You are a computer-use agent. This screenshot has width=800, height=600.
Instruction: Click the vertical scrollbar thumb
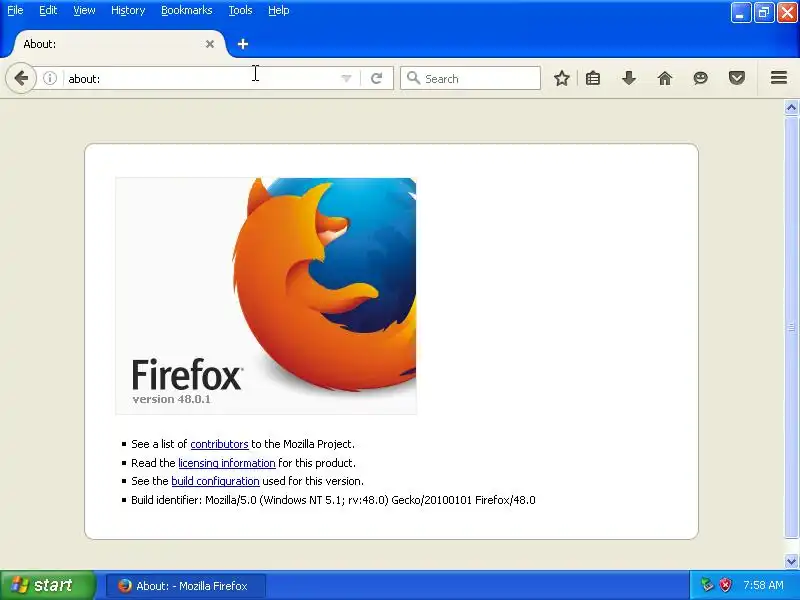(791, 327)
